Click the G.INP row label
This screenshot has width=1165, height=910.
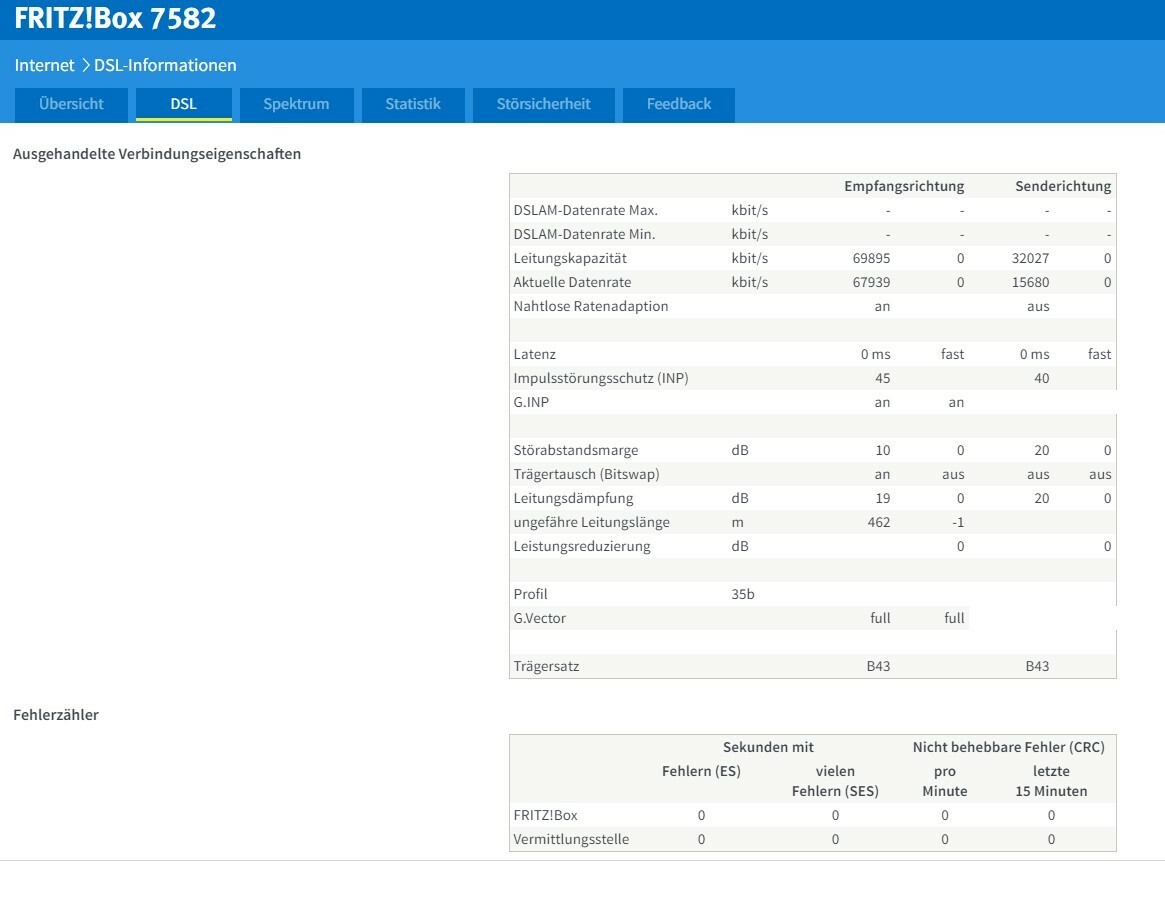click(531, 402)
